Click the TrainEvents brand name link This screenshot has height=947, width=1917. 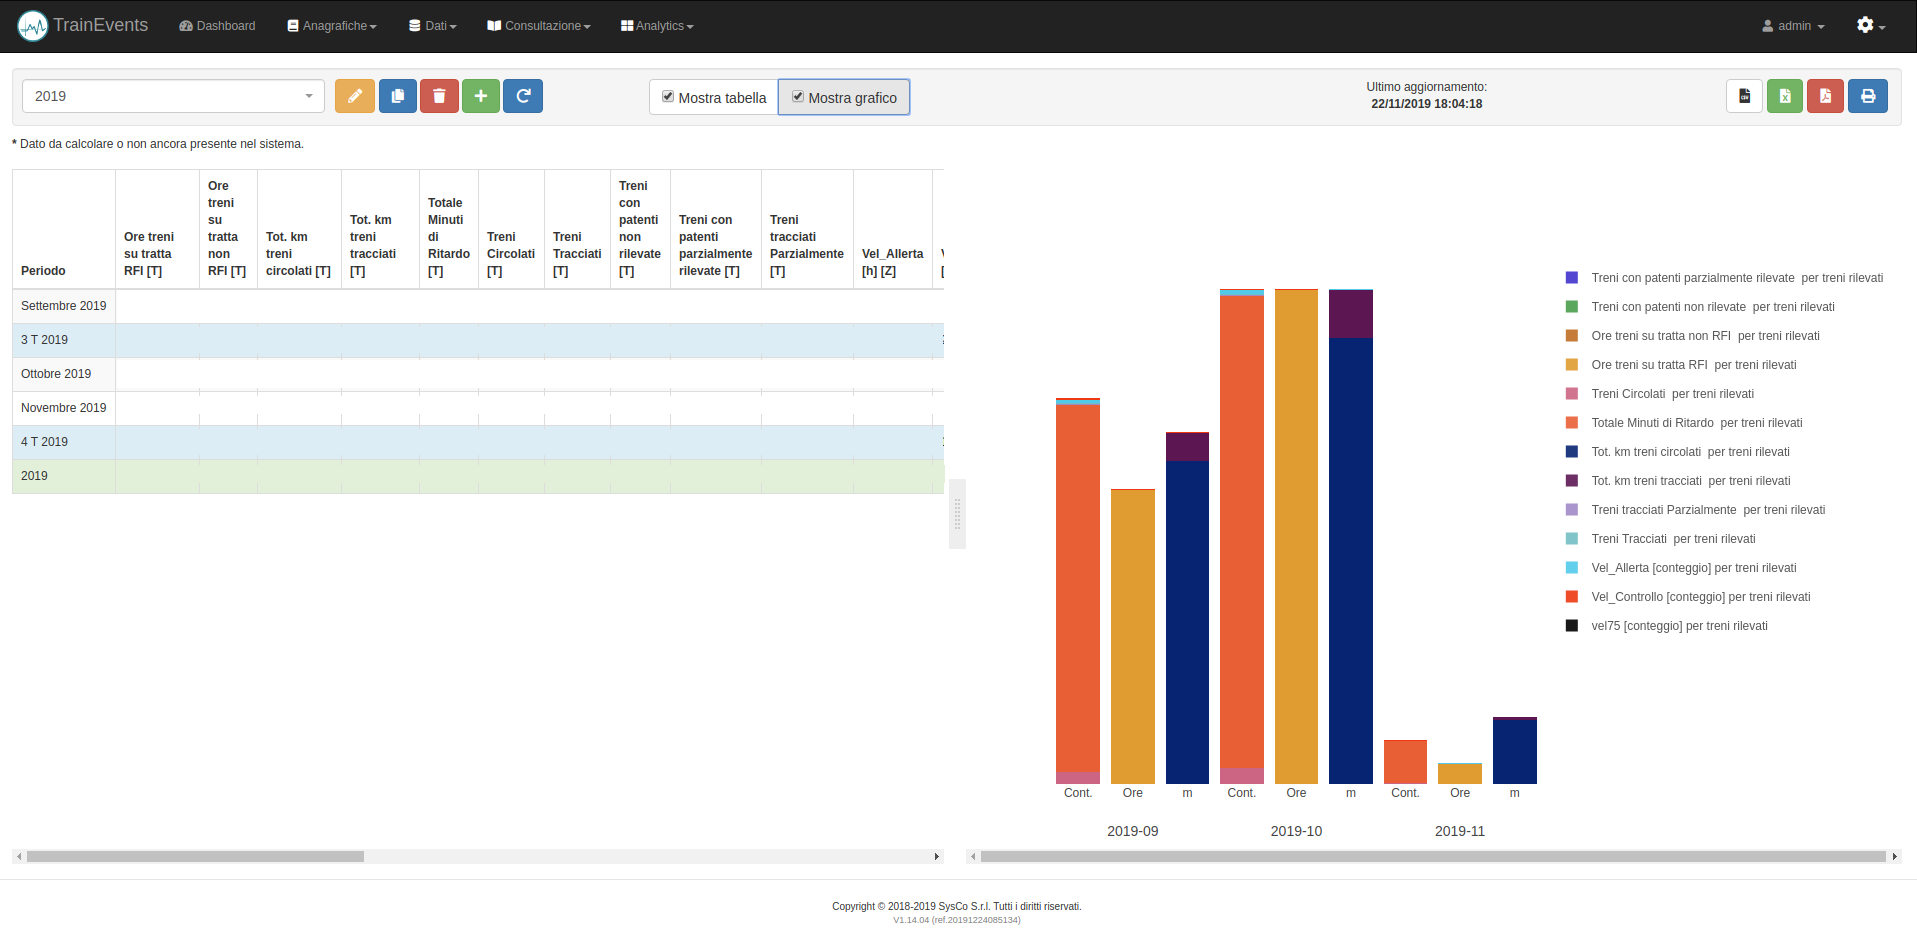[x=101, y=25]
